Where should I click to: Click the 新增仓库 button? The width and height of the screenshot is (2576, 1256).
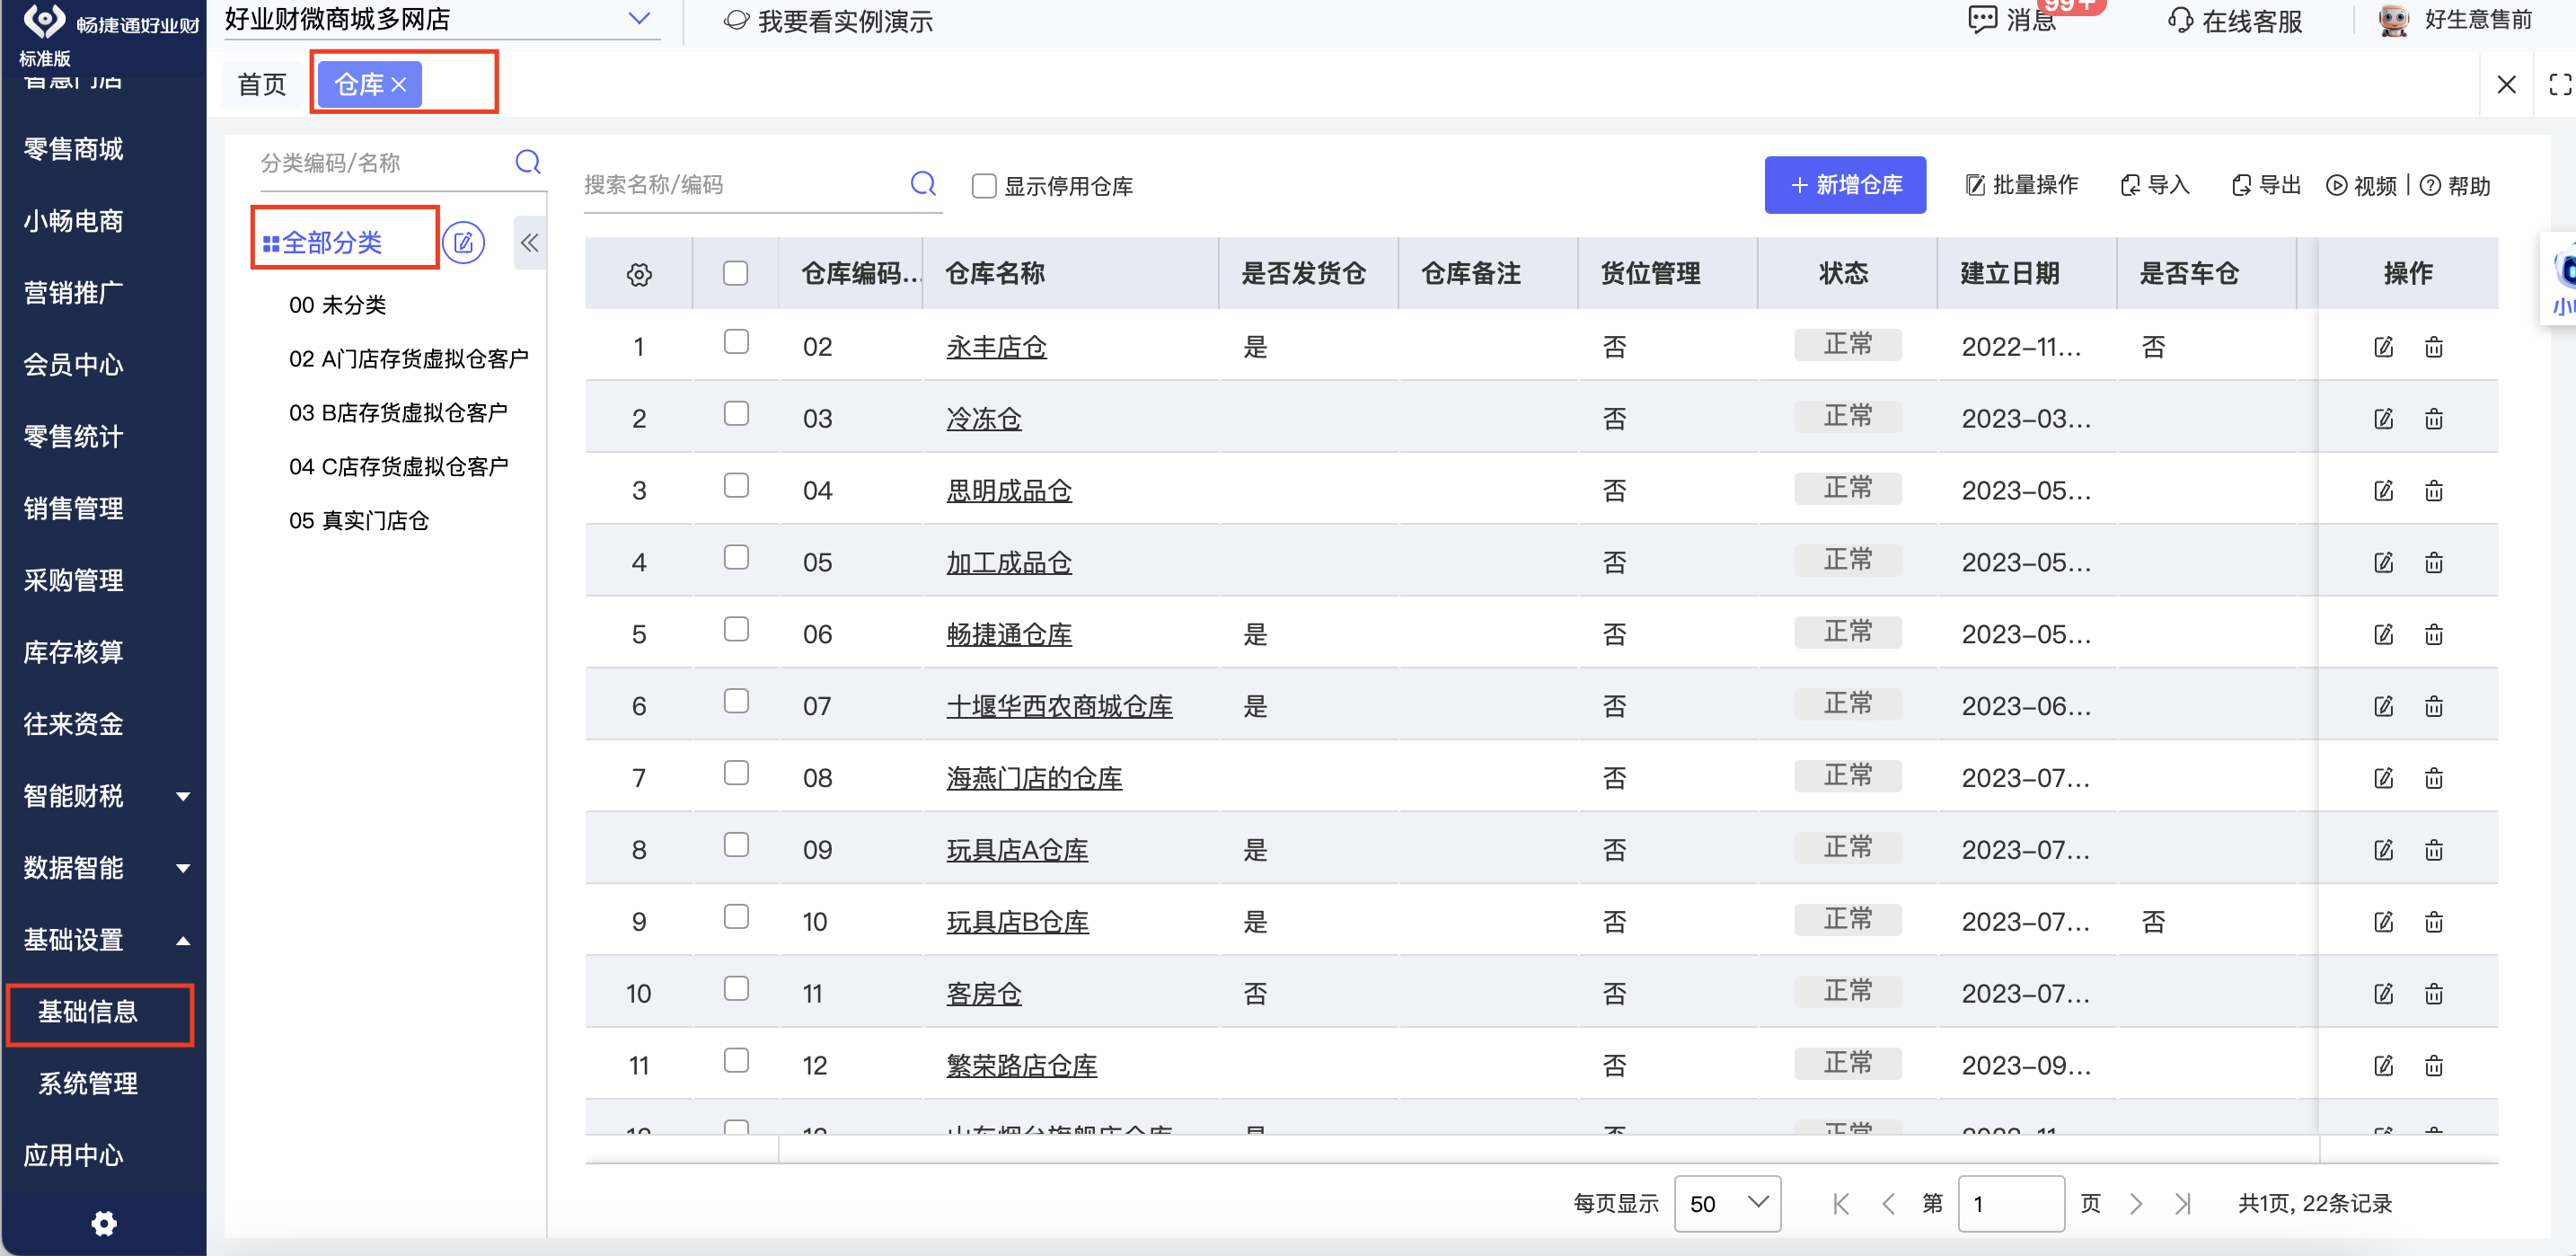tap(1844, 185)
